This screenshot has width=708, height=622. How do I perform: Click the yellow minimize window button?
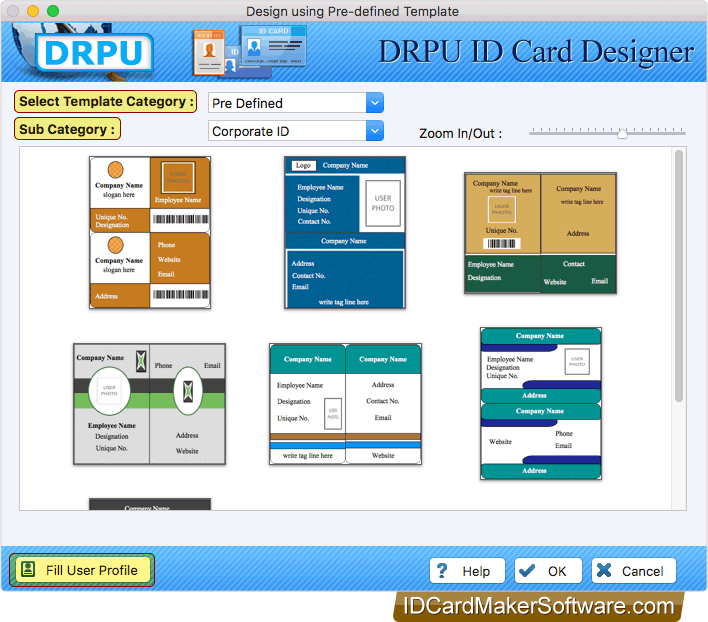[33, 11]
